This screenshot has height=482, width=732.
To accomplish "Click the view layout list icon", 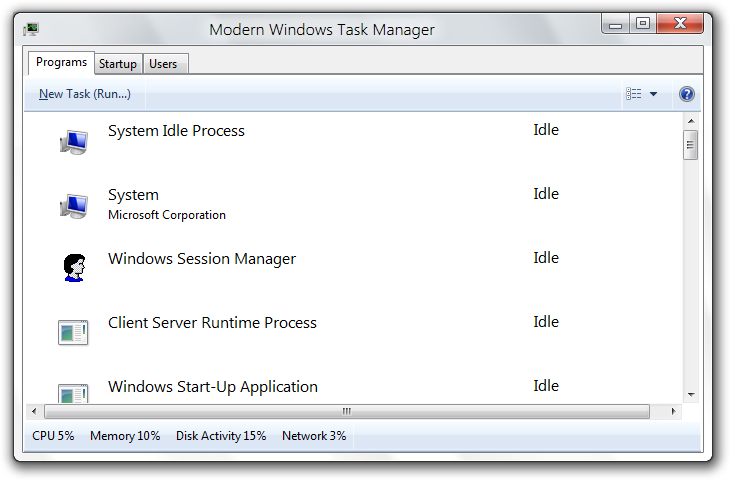I will 634,94.
